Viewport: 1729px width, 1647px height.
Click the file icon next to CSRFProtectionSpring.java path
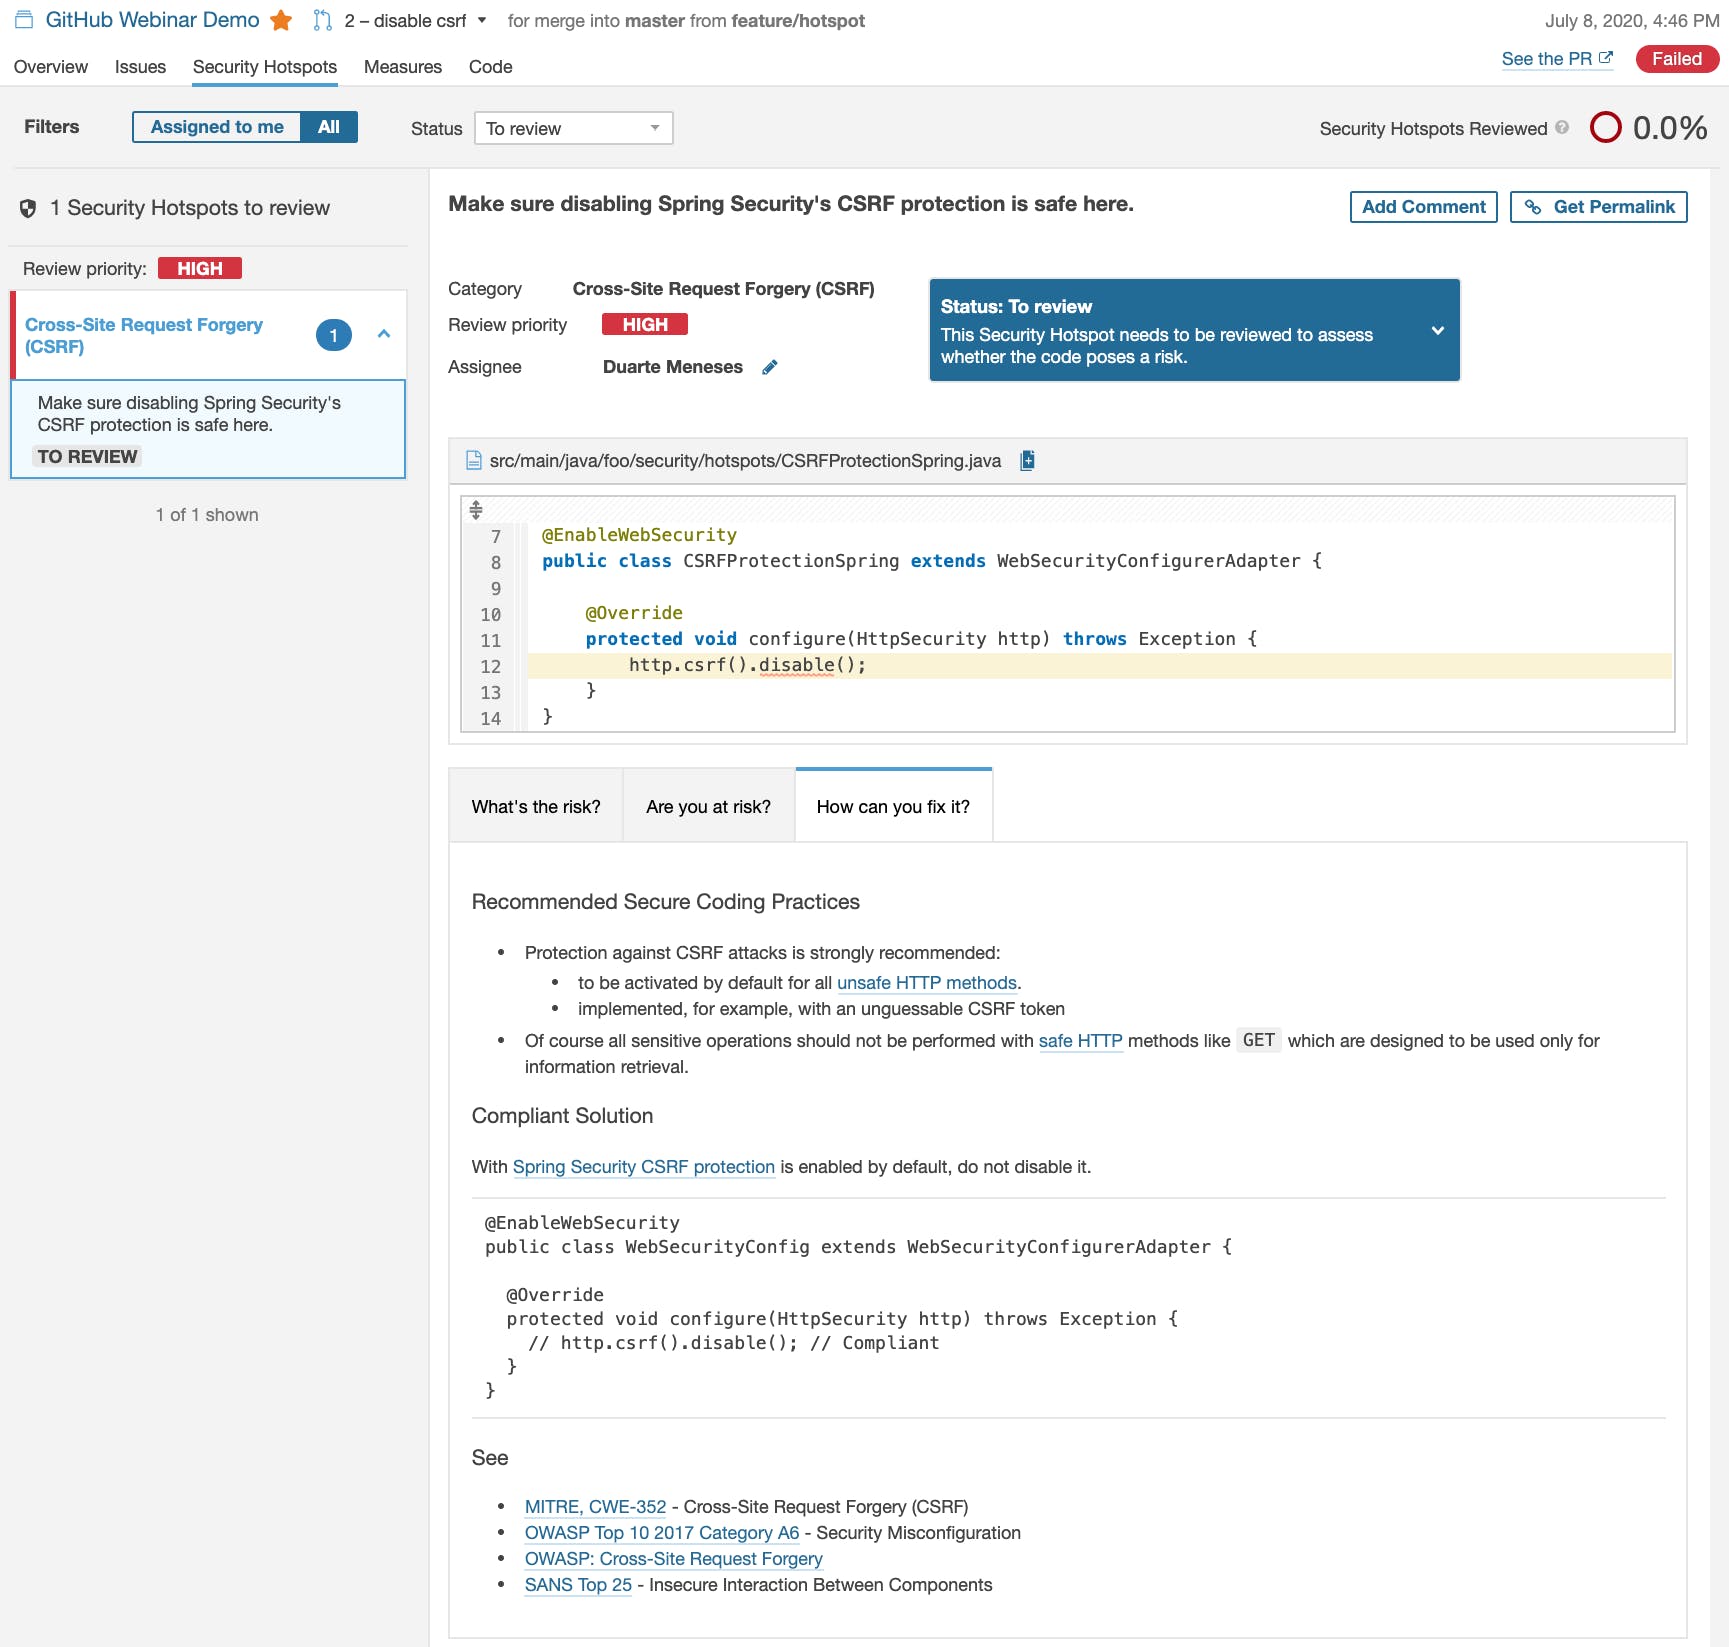[472, 460]
